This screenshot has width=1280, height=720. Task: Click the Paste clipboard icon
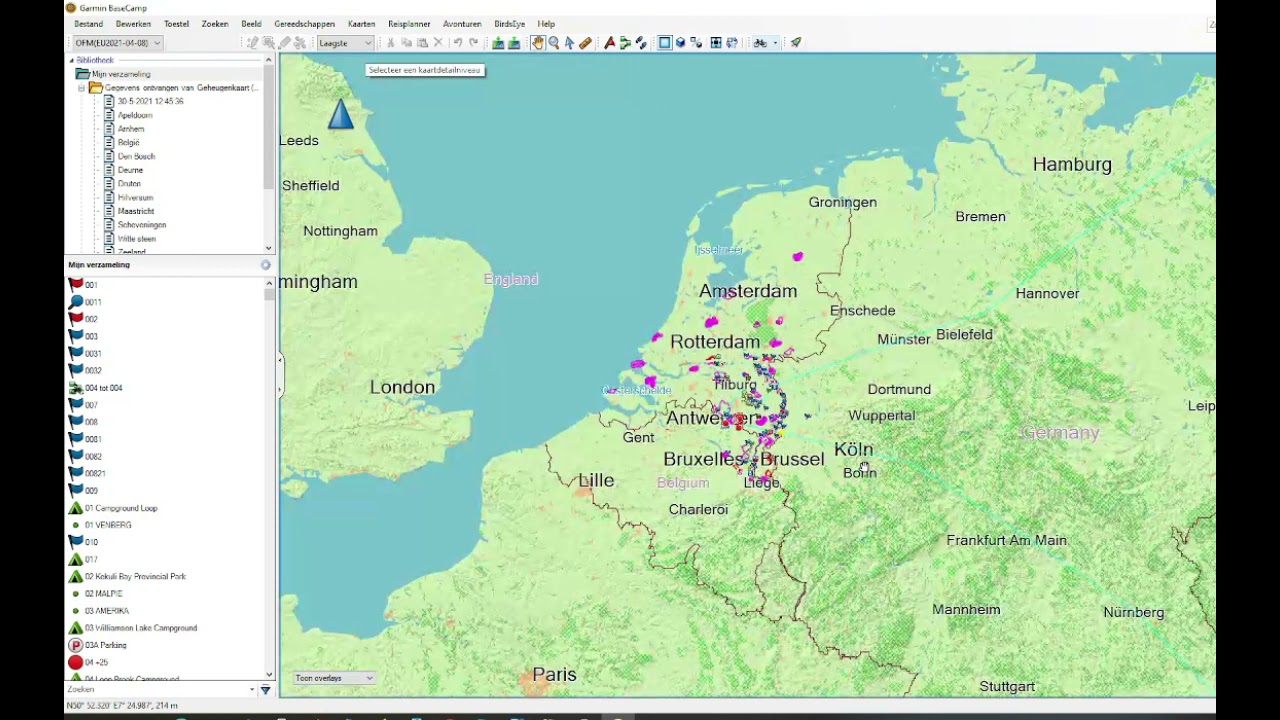point(422,43)
